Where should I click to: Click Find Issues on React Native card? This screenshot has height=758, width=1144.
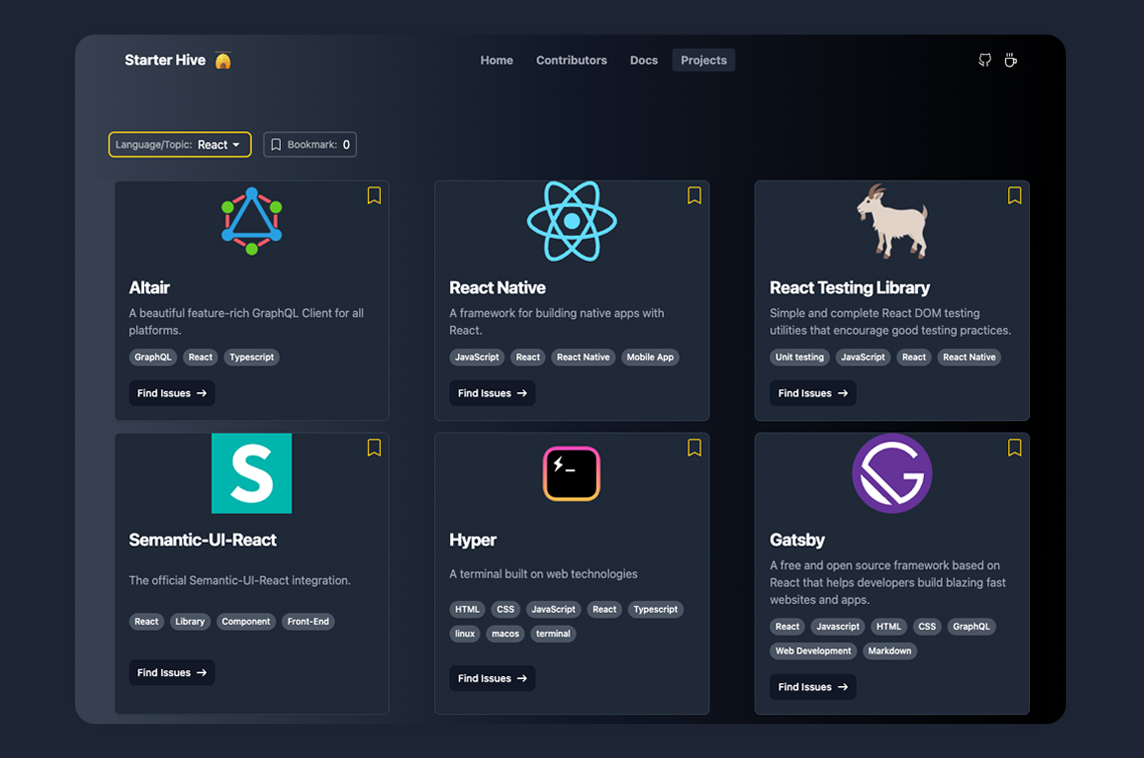tap(492, 393)
